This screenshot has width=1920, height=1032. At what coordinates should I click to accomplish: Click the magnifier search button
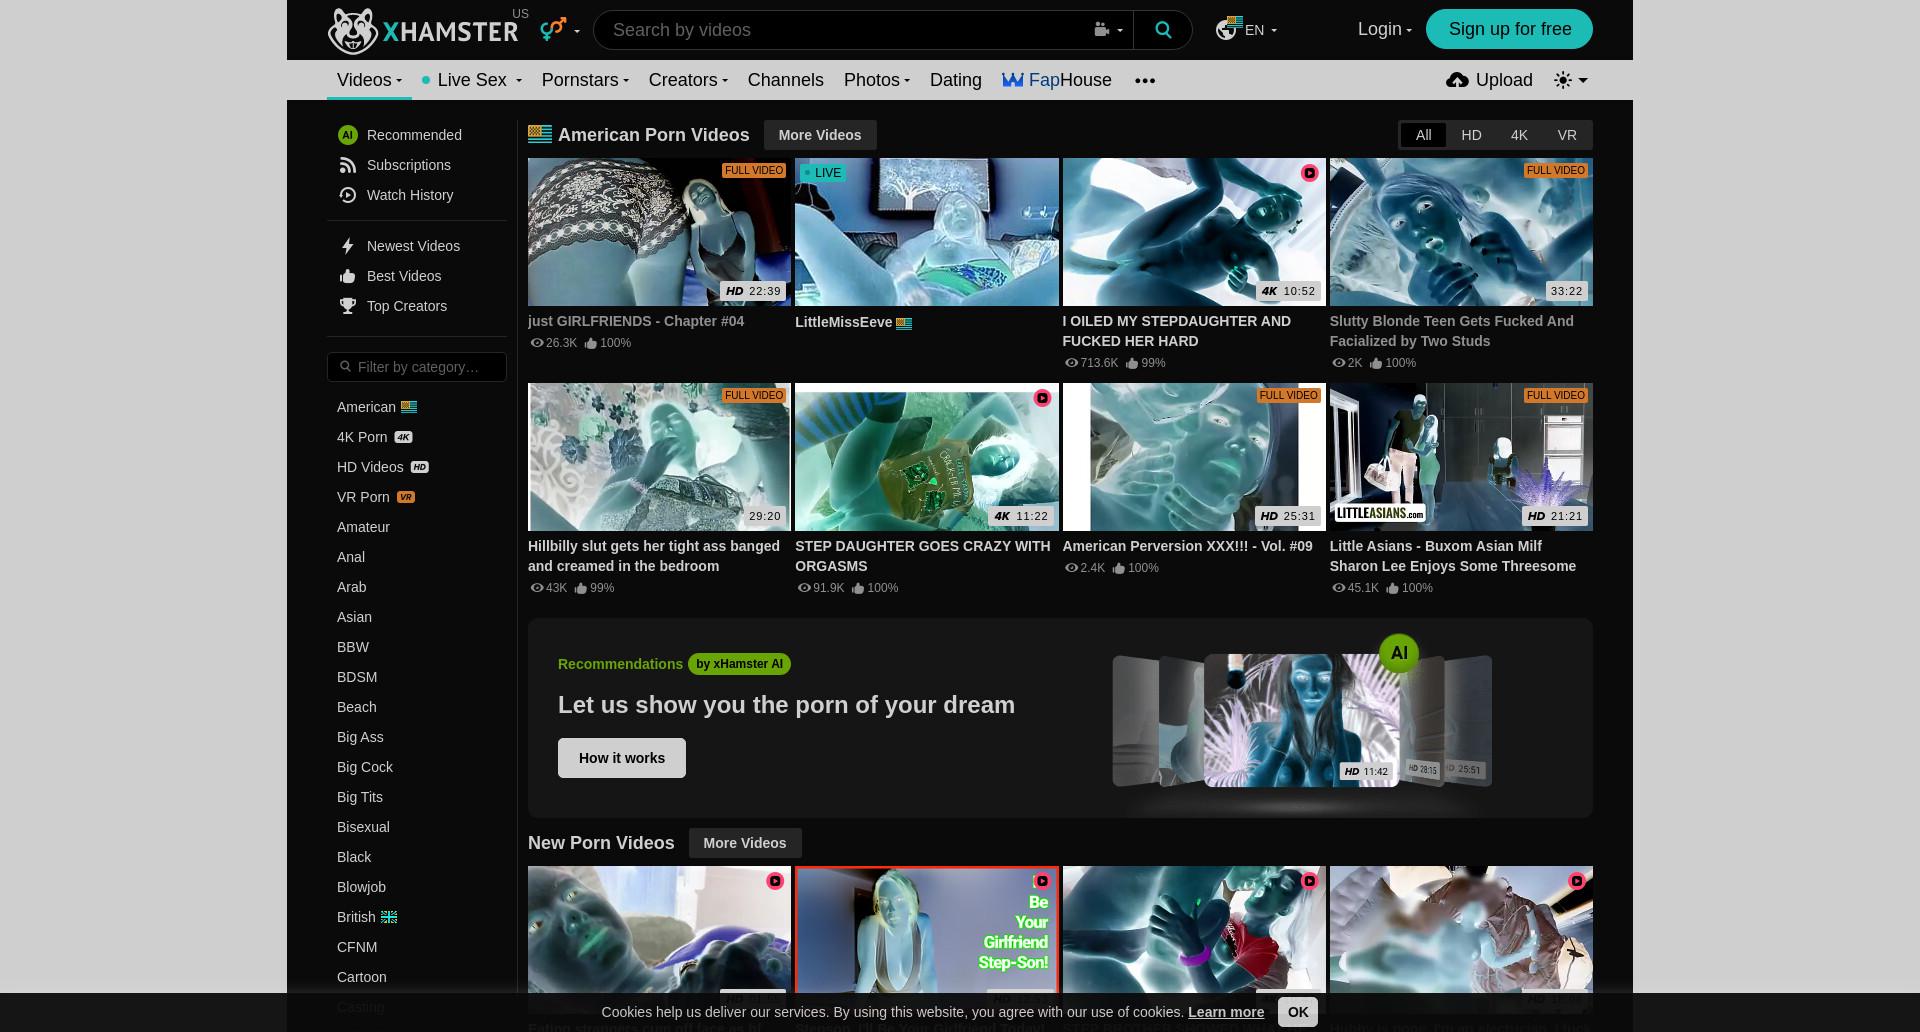[x=1163, y=30]
